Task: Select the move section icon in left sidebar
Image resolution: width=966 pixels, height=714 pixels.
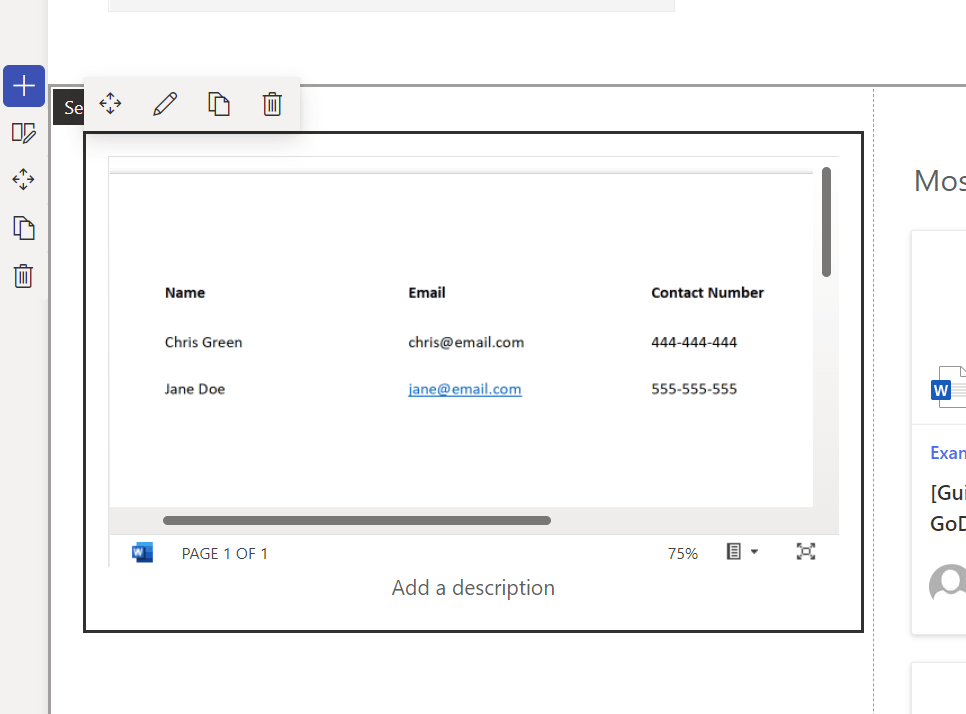Action: click(23, 179)
